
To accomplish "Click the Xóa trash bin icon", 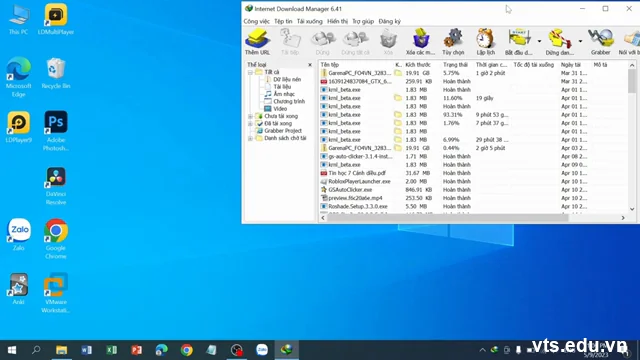I will pyautogui.click(x=388, y=42).
